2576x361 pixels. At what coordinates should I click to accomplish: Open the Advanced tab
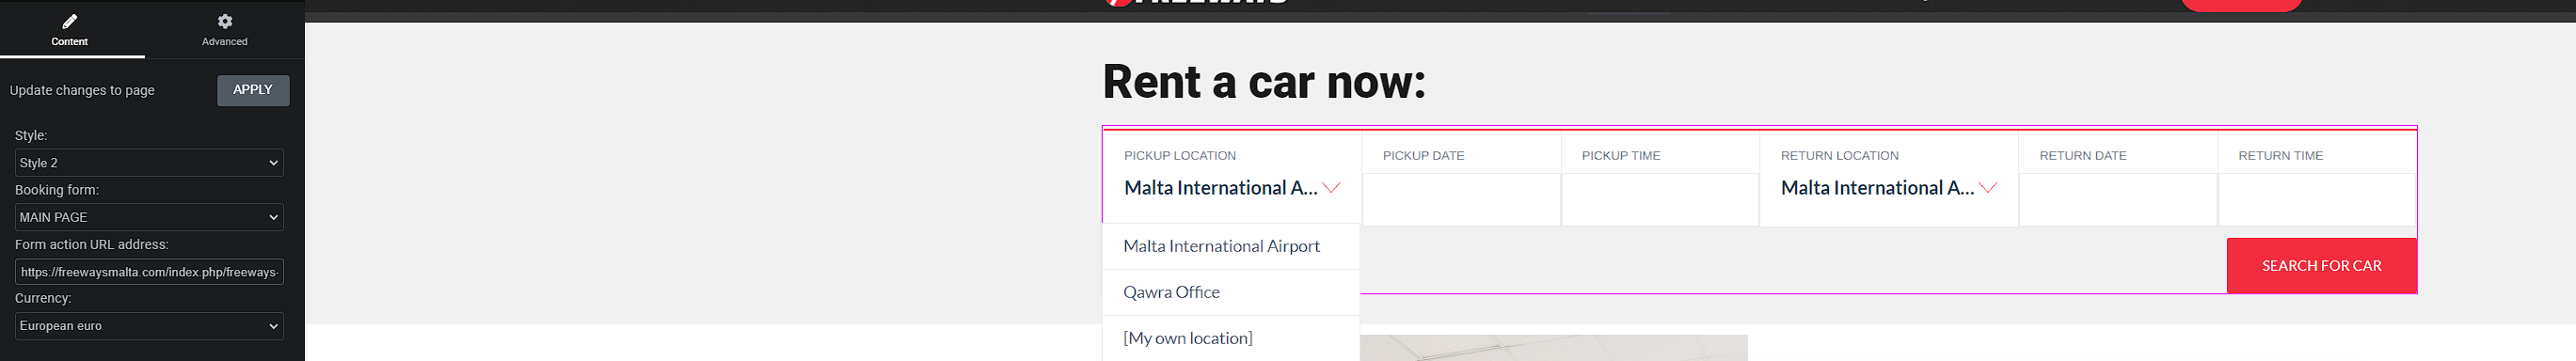pos(225,29)
